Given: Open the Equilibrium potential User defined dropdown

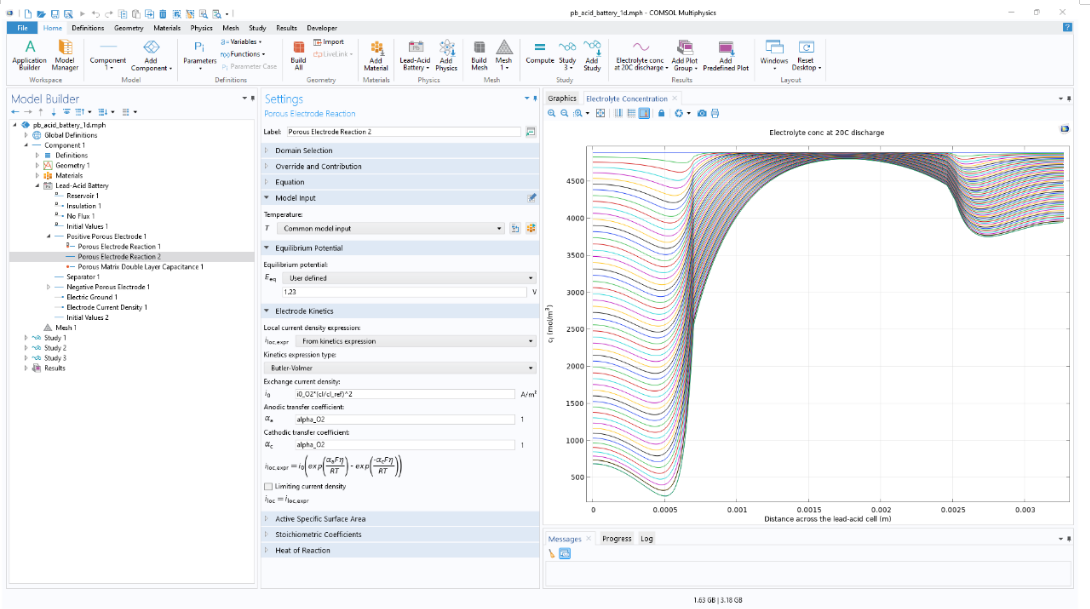Looking at the screenshot, I should pyautogui.click(x=409, y=278).
